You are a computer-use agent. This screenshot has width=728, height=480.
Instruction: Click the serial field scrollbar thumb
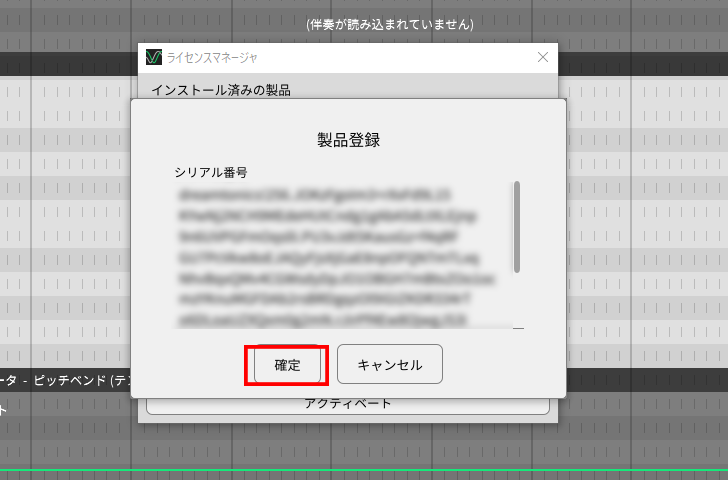click(517, 227)
